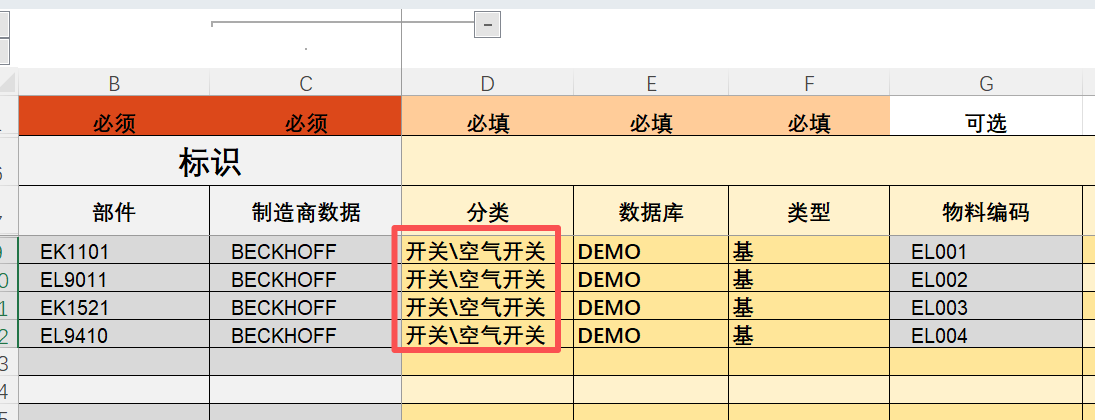Viewport: 1095px width, 420px height.
Task: Click the upper outline level button
Action: (x=4, y=22)
